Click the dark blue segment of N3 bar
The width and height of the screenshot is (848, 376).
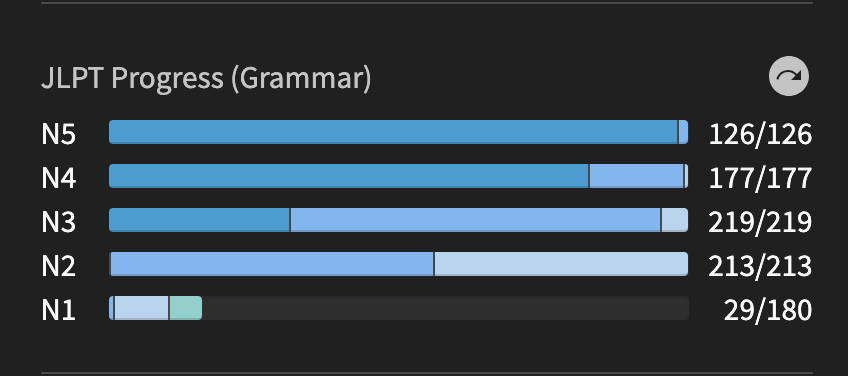point(199,220)
